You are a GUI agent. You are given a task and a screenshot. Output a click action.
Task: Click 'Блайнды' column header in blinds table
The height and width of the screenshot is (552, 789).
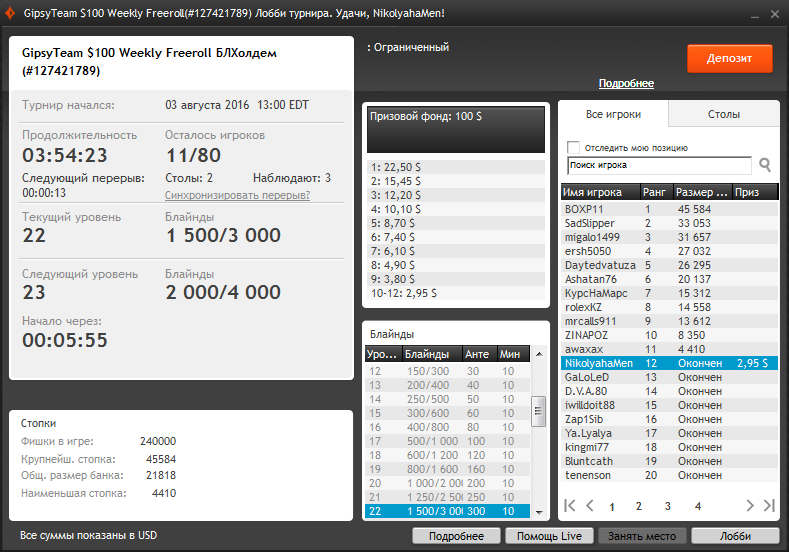click(432, 354)
